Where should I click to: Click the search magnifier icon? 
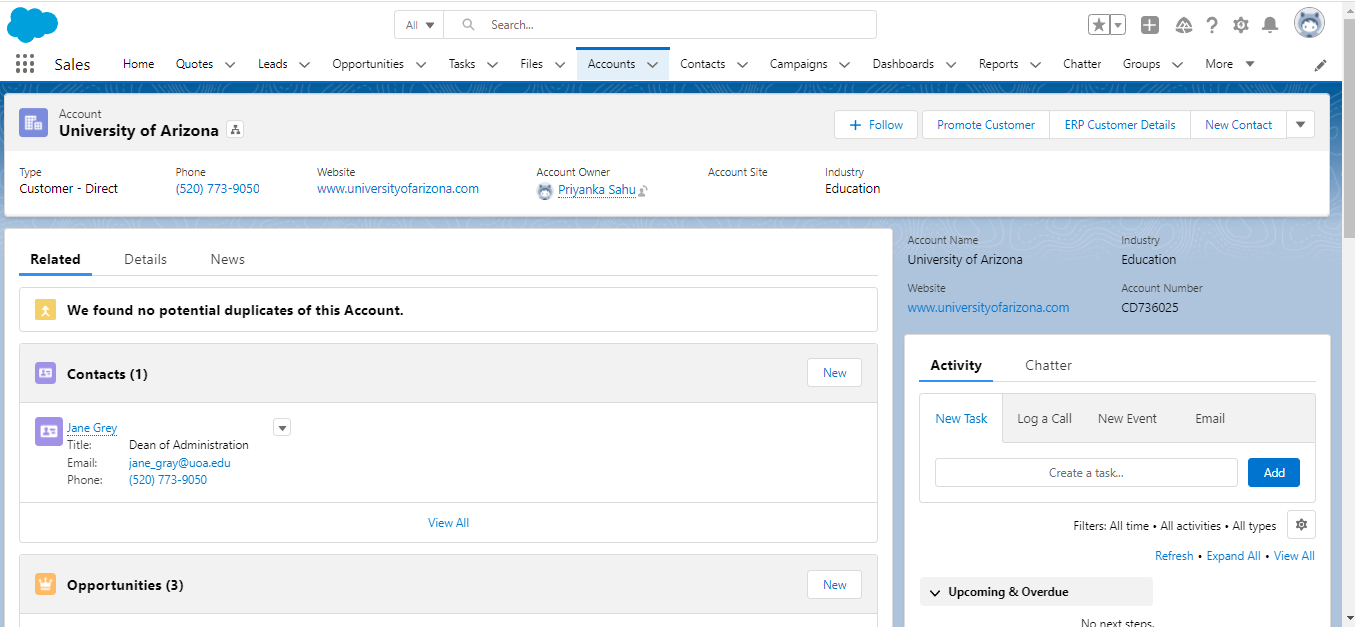468,25
